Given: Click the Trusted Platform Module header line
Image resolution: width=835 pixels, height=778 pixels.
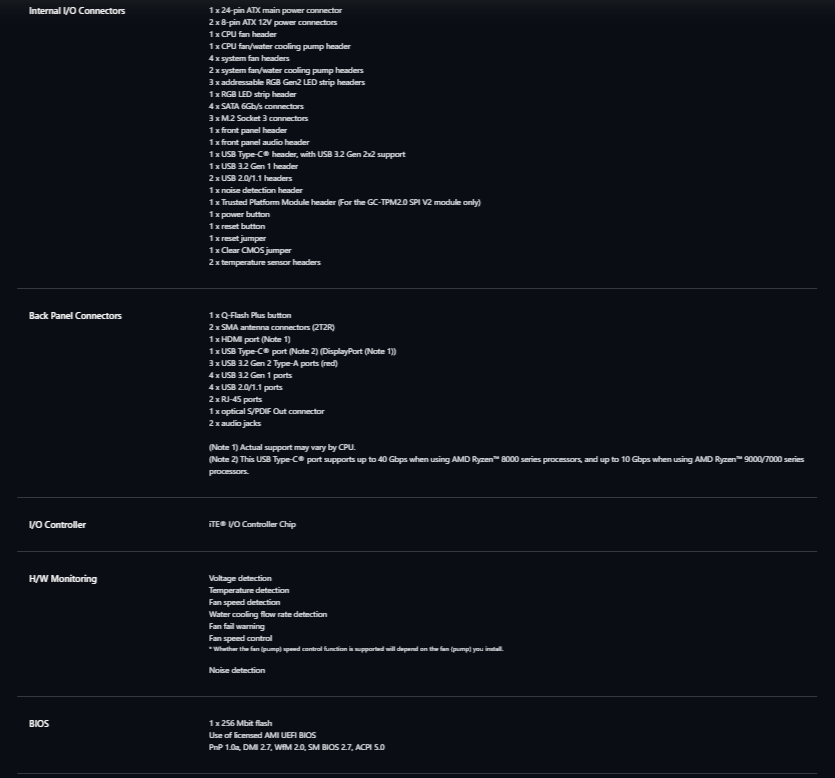Looking at the screenshot, I should pos(345,202).
